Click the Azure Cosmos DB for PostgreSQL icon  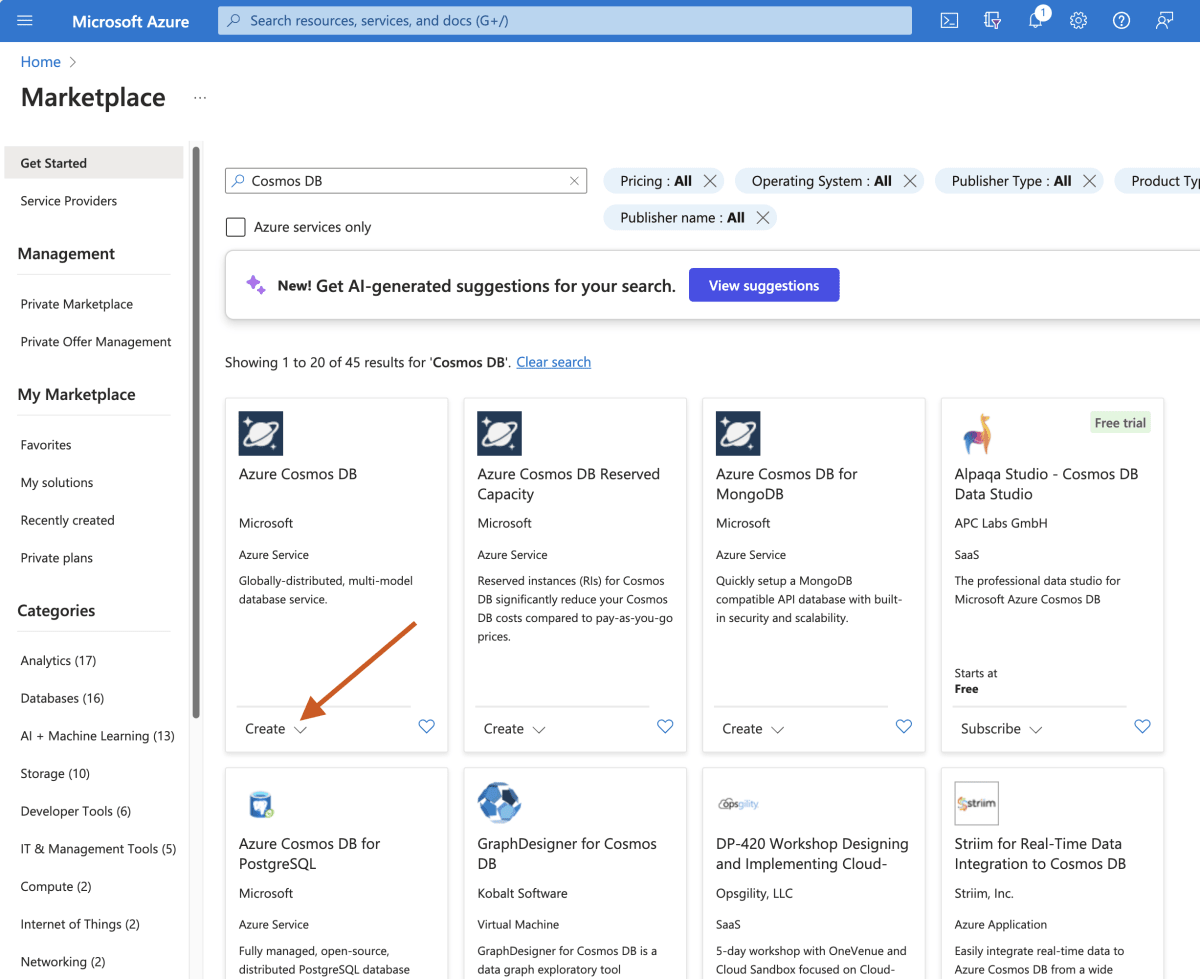(261, 804)
